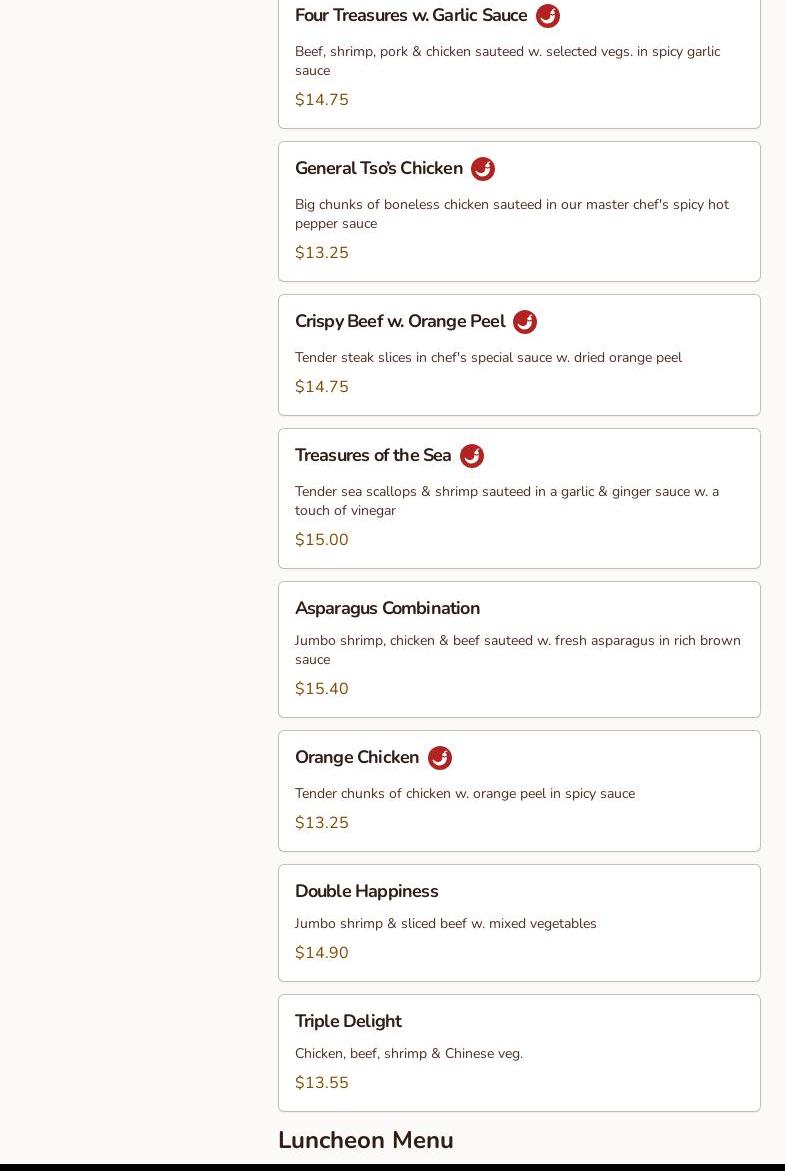Viewport: 785px width, 1171px height.
Task: Open the Orange Chicken menu item
Action: tap(357, 758)
